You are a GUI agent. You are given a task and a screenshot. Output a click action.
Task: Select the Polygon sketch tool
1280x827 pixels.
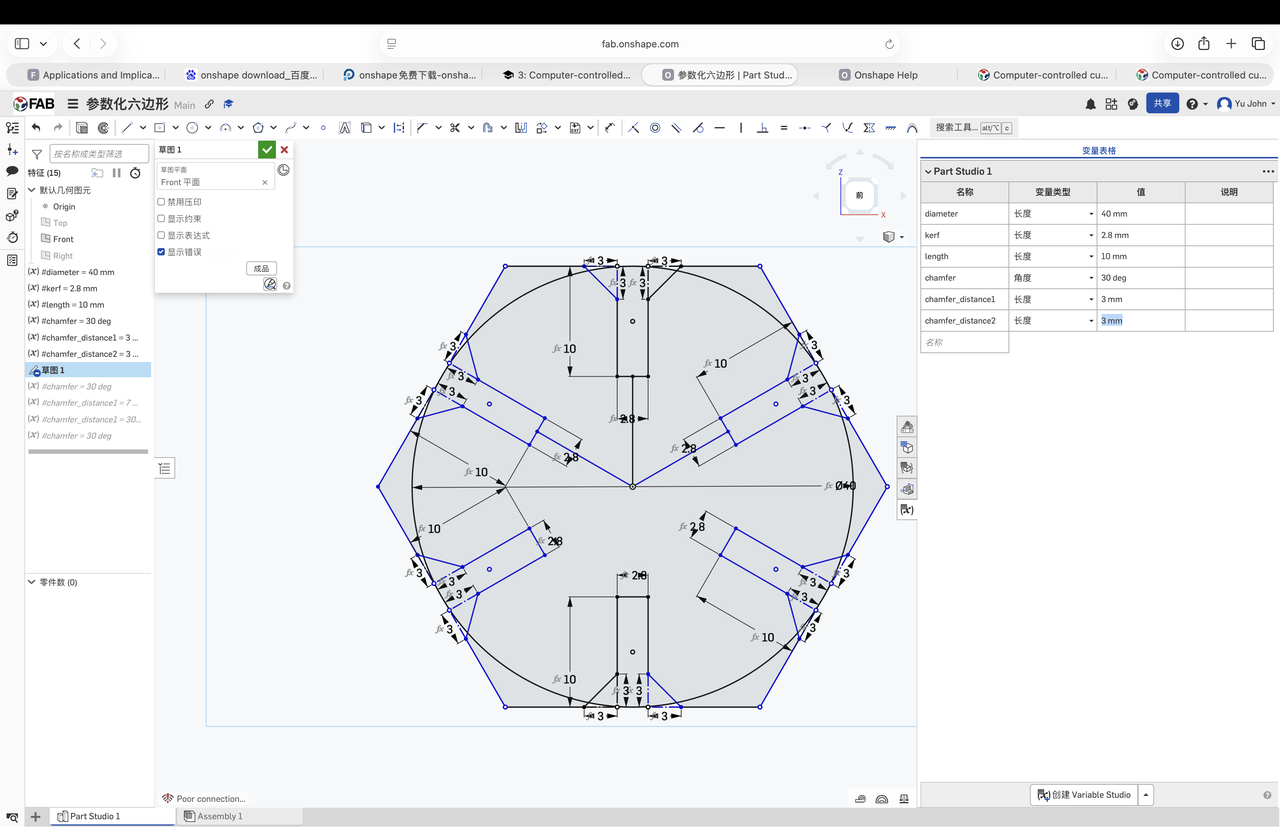click(258, 128)
